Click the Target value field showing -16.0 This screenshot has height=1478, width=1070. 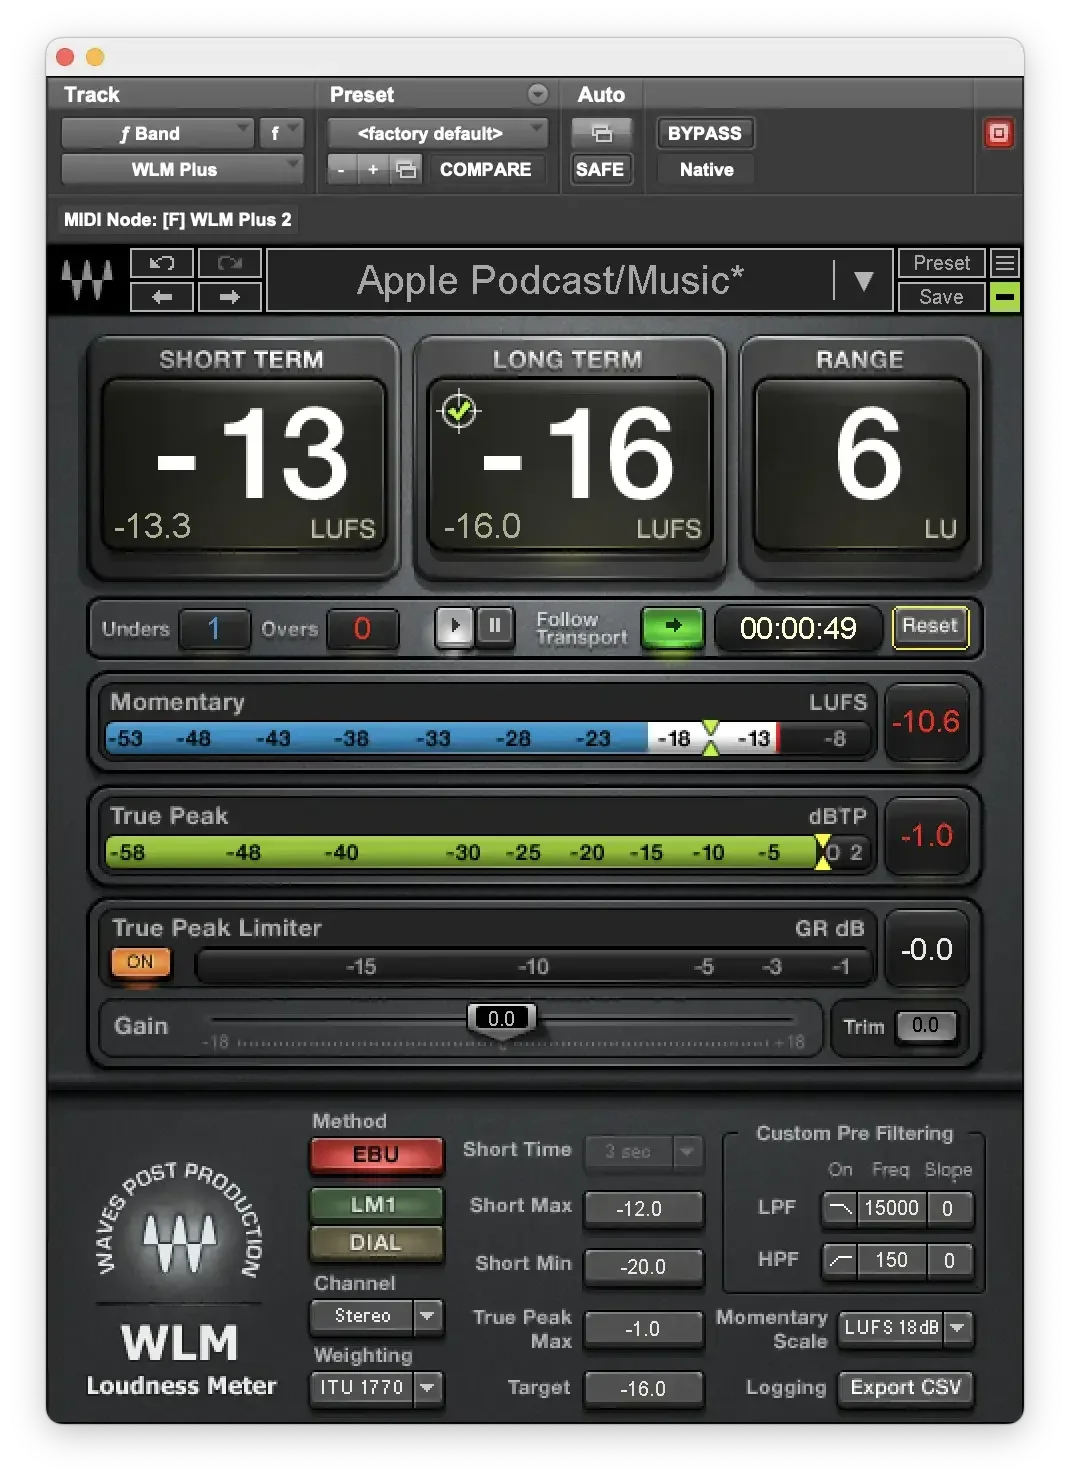click(x=644, y=1388)
